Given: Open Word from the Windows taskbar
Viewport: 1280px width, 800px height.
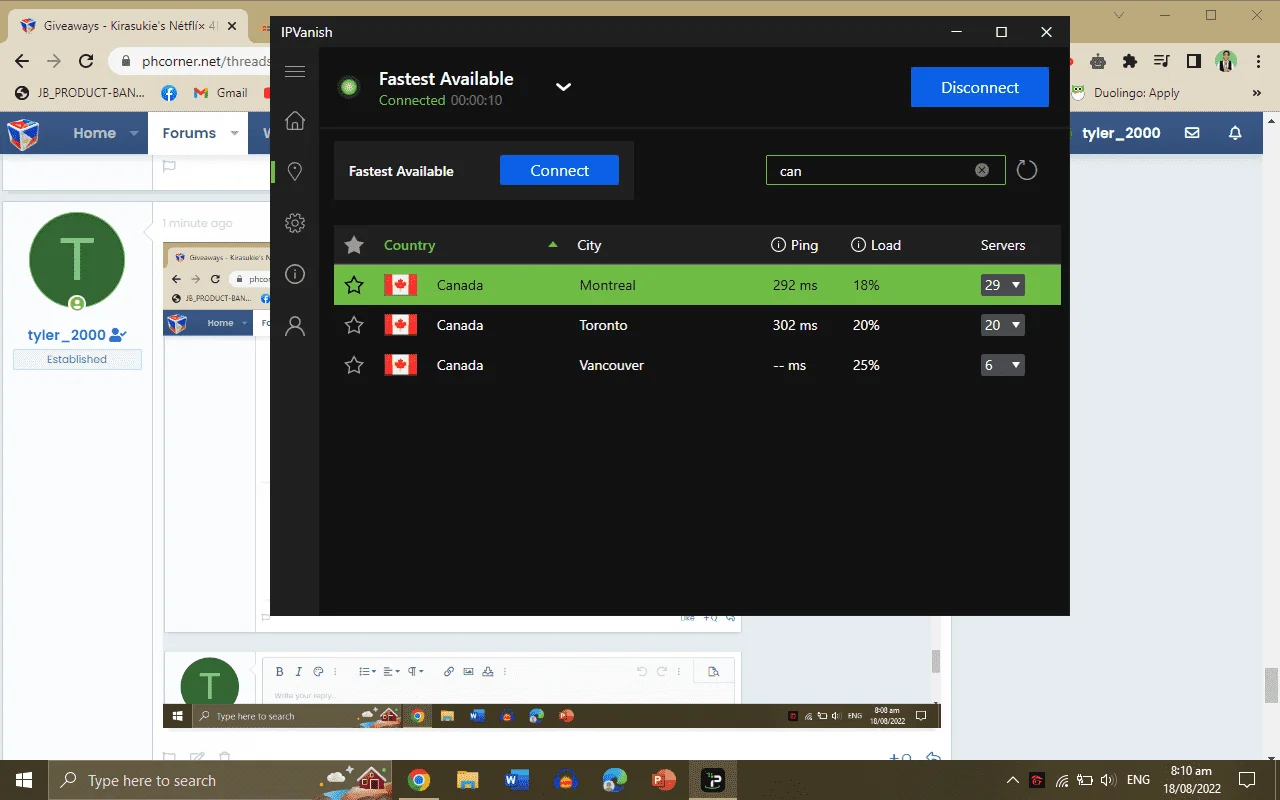Looking at the screenshot, I should click(x=517, y=780).
